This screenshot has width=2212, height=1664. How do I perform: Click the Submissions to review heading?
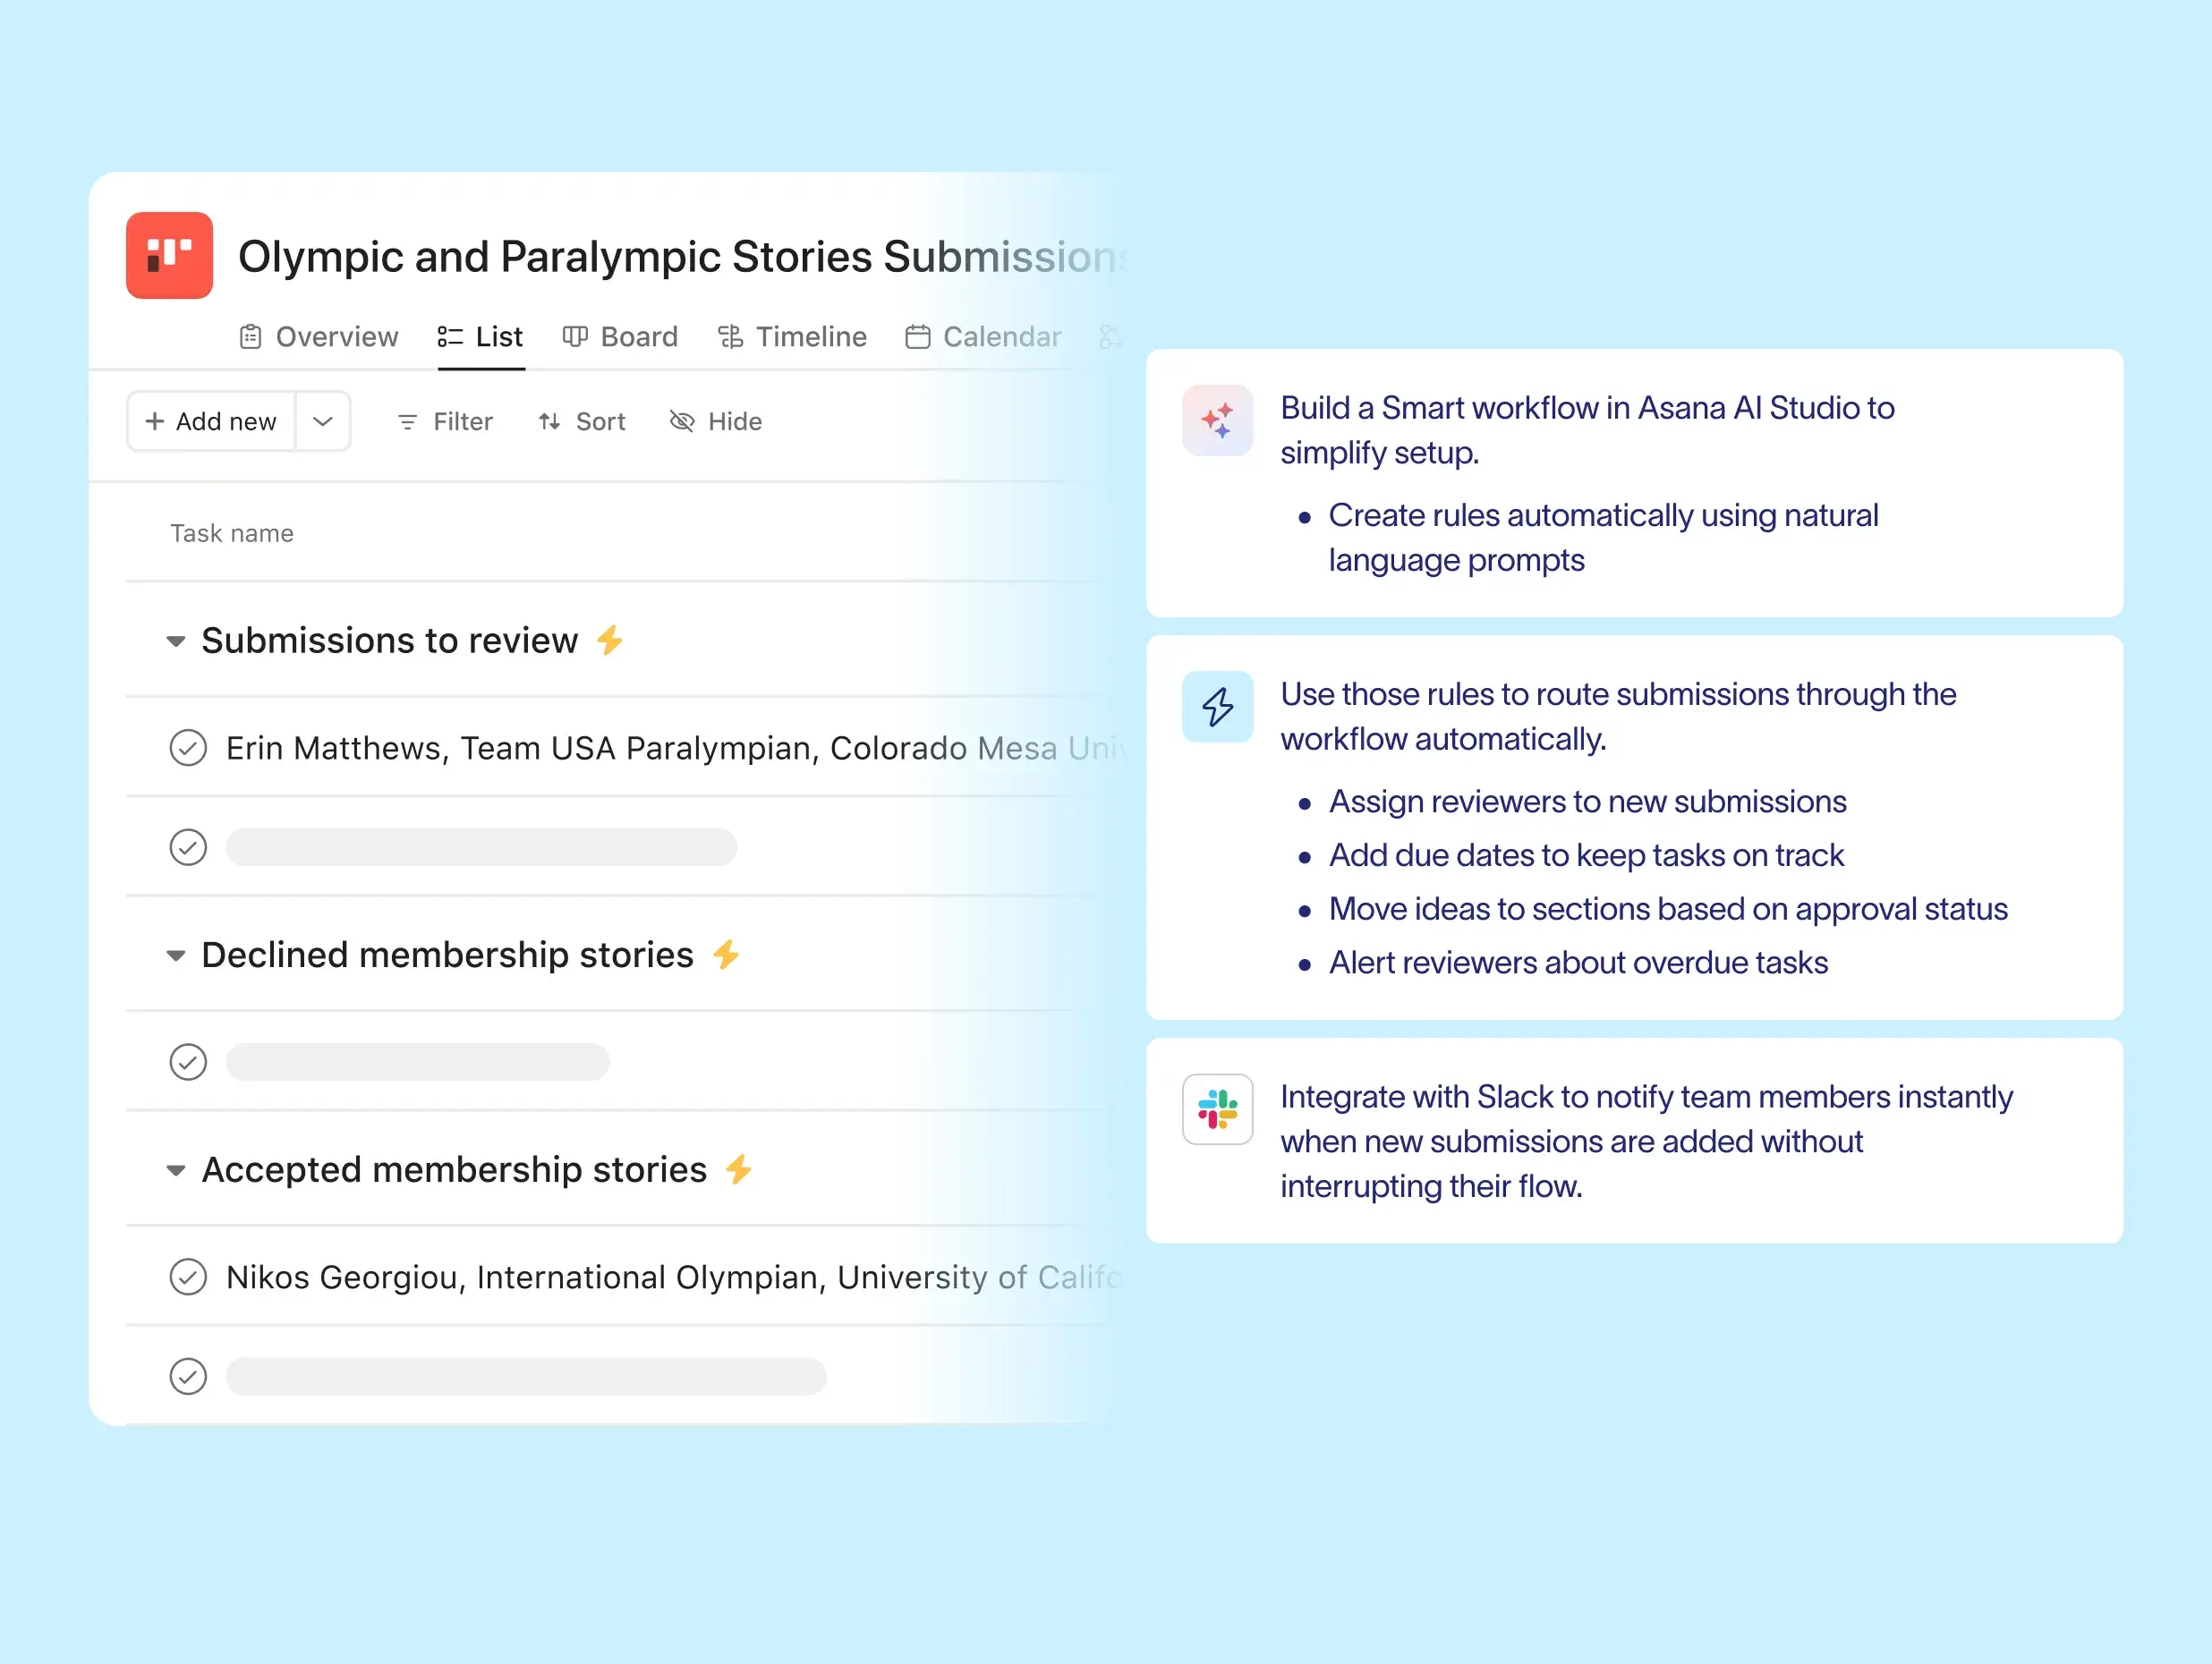click(x=390, y=640)
